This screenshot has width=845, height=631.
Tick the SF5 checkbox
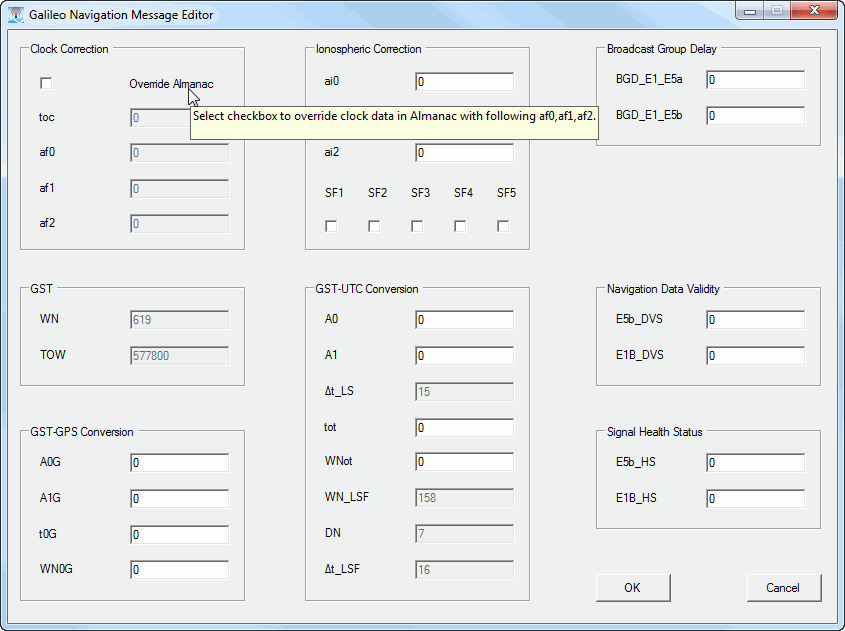pos(503,226)
